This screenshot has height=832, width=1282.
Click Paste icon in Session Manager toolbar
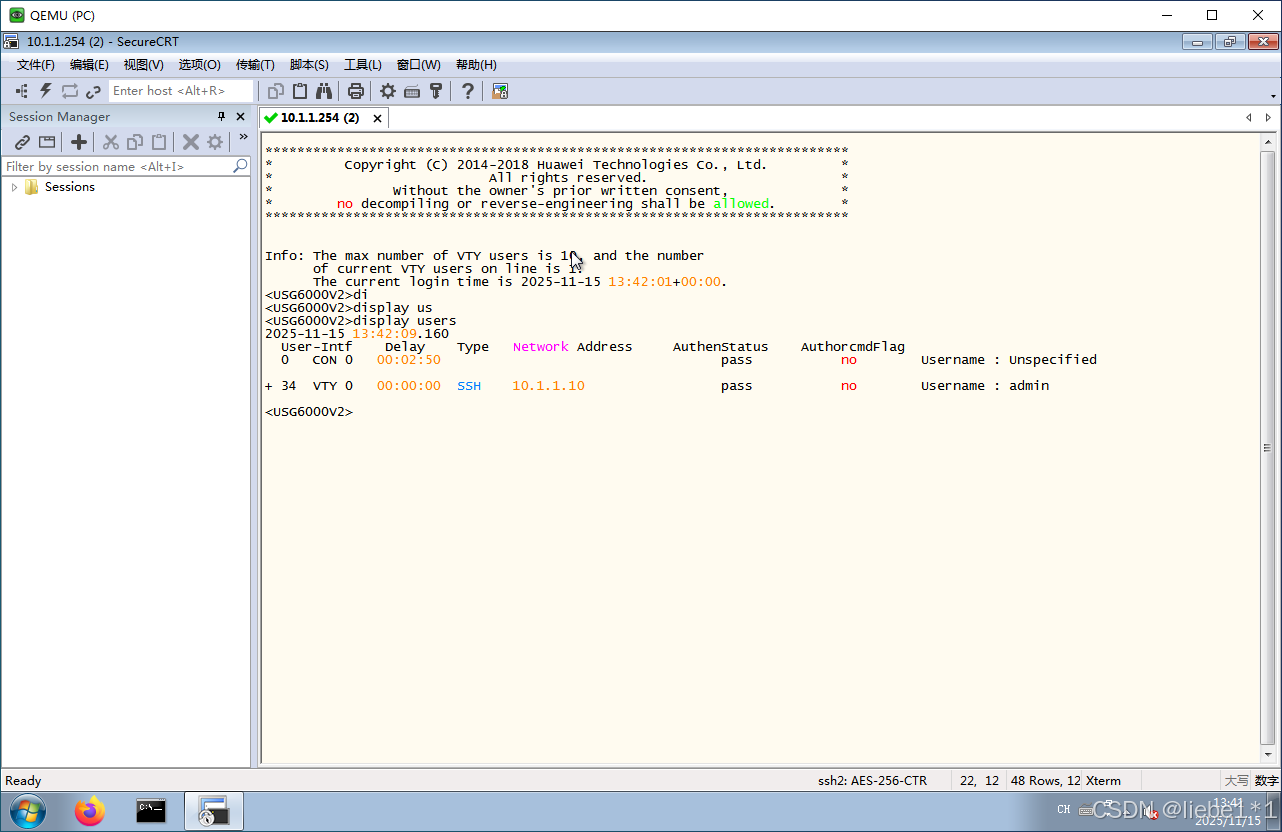click(159, 142)
